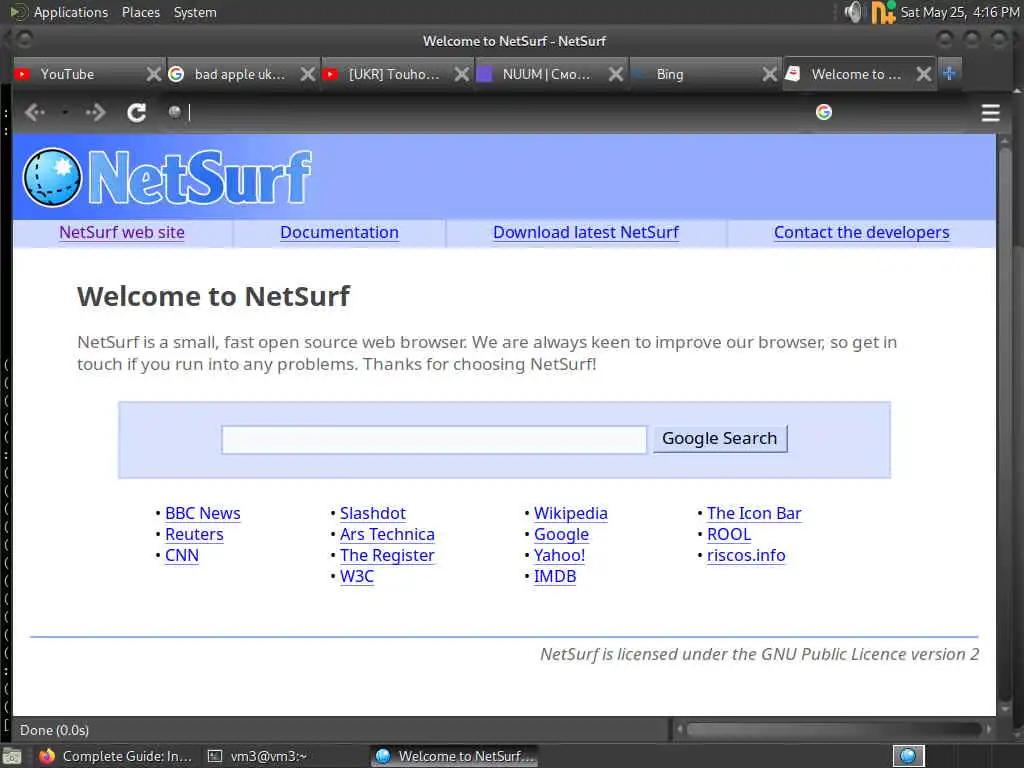The image size is (1024, 768).
Task: Open the Documentation link
Action: 339,232
